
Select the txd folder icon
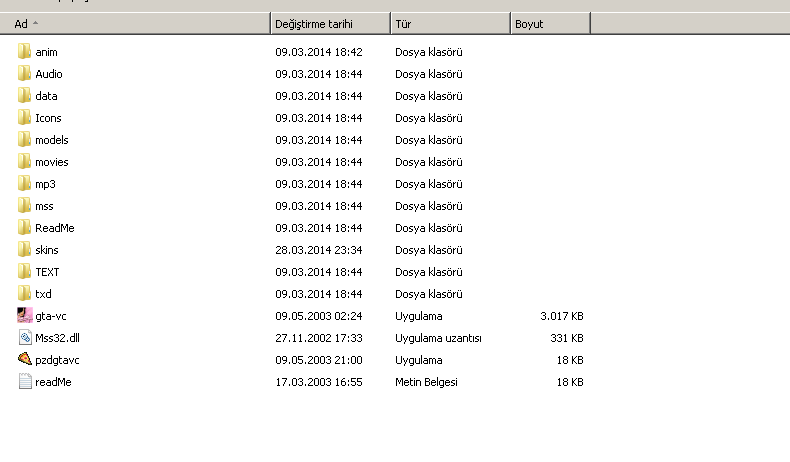(x=24, y=294)
